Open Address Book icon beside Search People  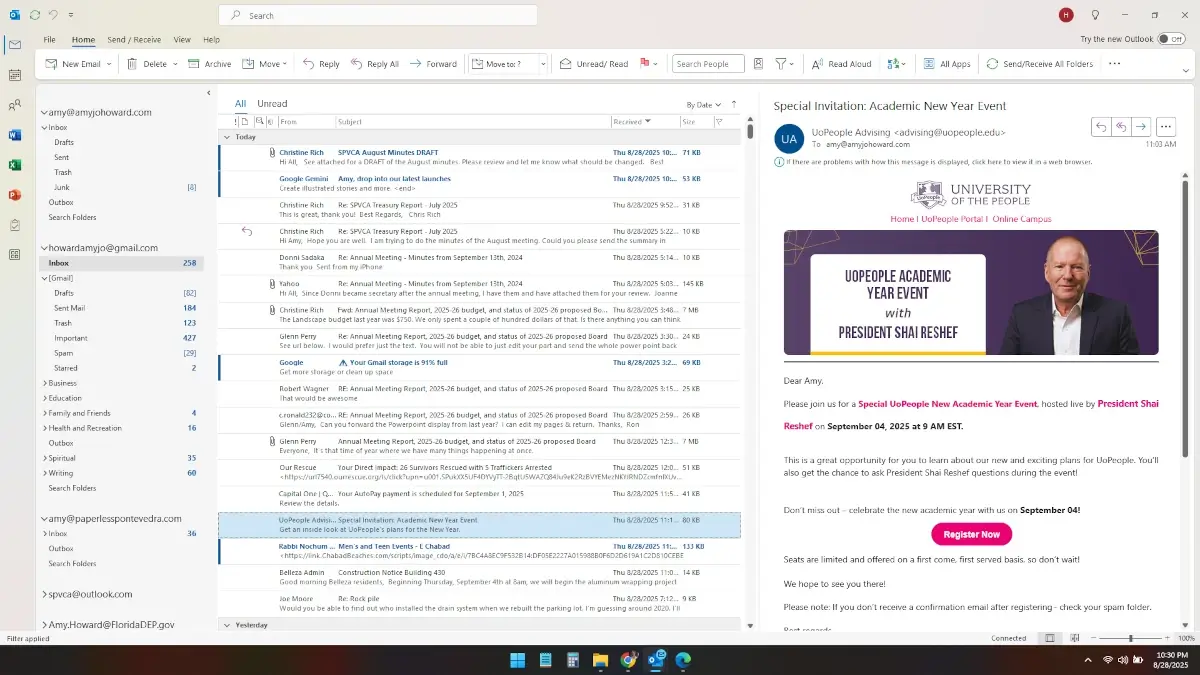[758, 64]
